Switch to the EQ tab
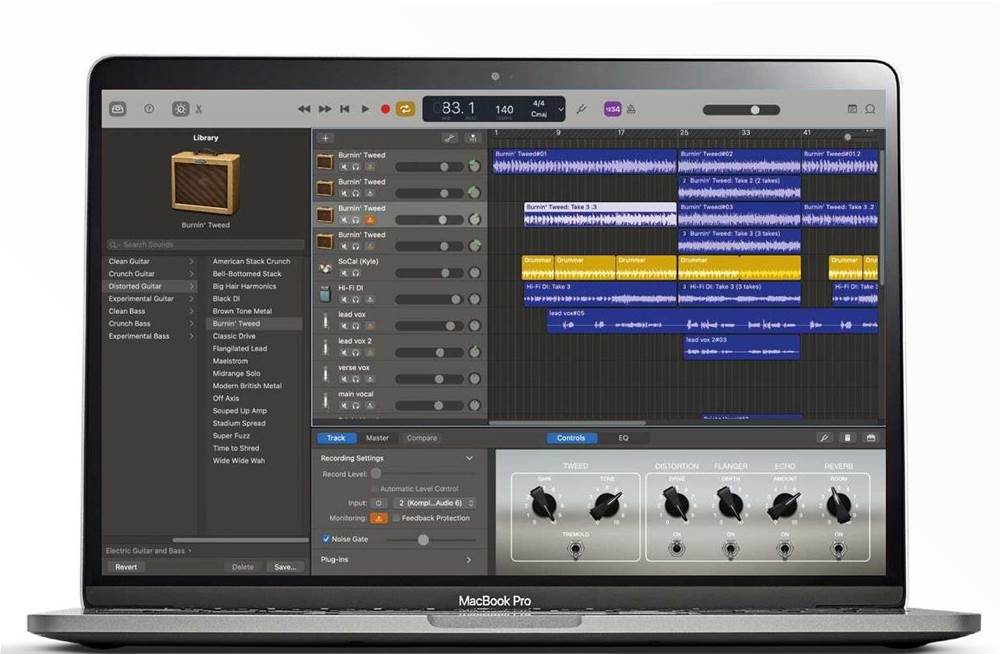 tap(623, 438)
